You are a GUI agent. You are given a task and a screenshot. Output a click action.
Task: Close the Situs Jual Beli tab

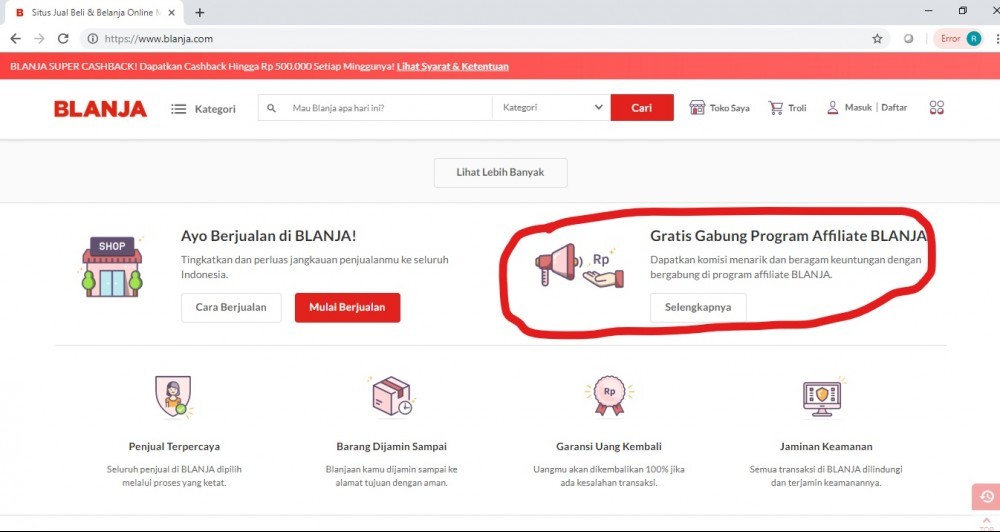[172, 13]
